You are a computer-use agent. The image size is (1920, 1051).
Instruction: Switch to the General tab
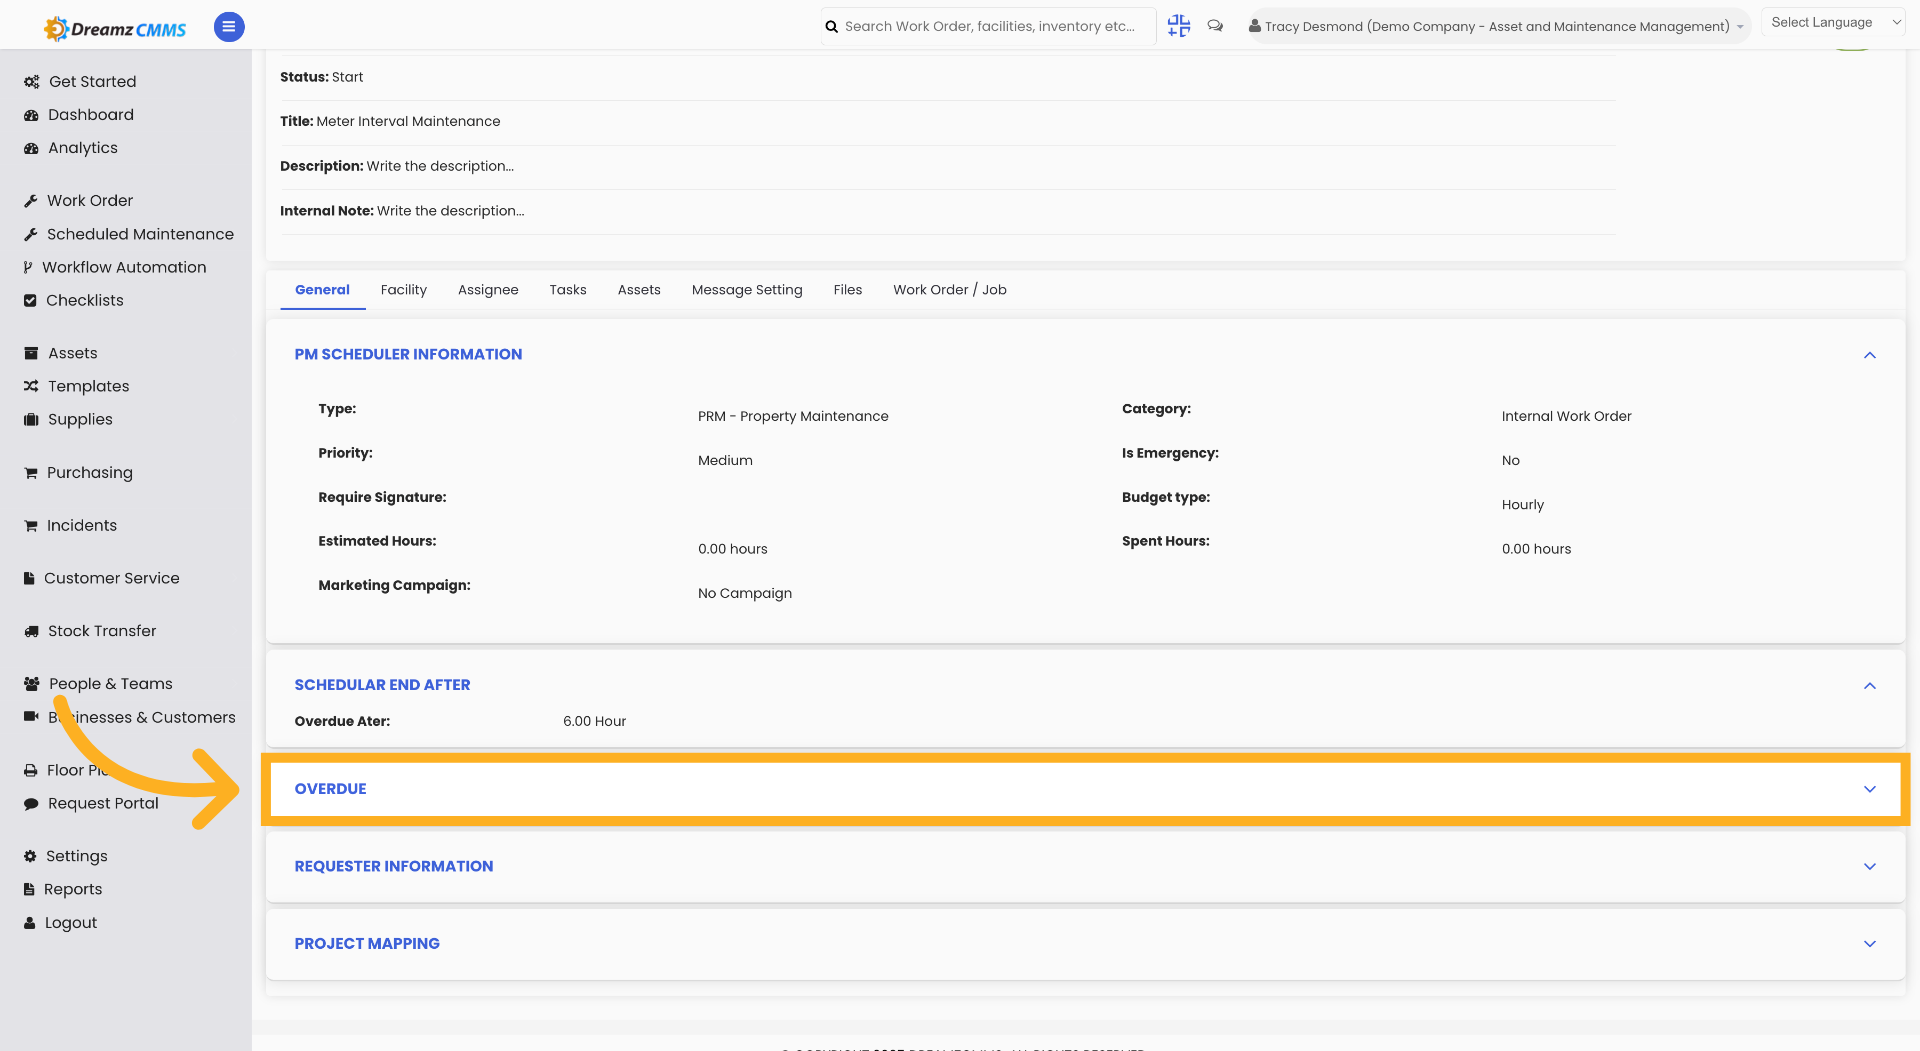click(x=322, y=290)
